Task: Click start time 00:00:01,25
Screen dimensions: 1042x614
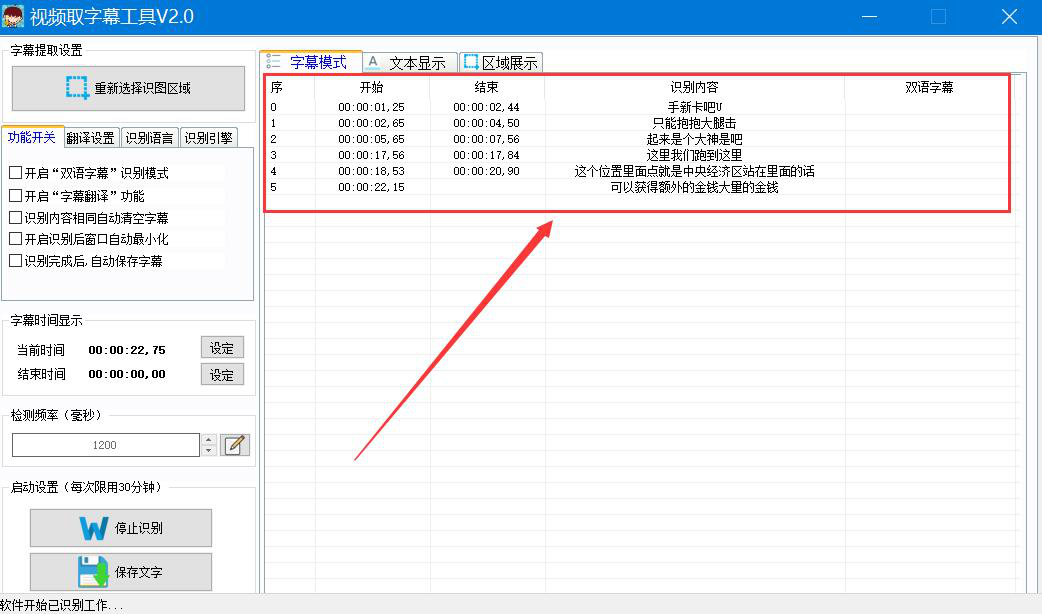Action: [x=371, y=107]
